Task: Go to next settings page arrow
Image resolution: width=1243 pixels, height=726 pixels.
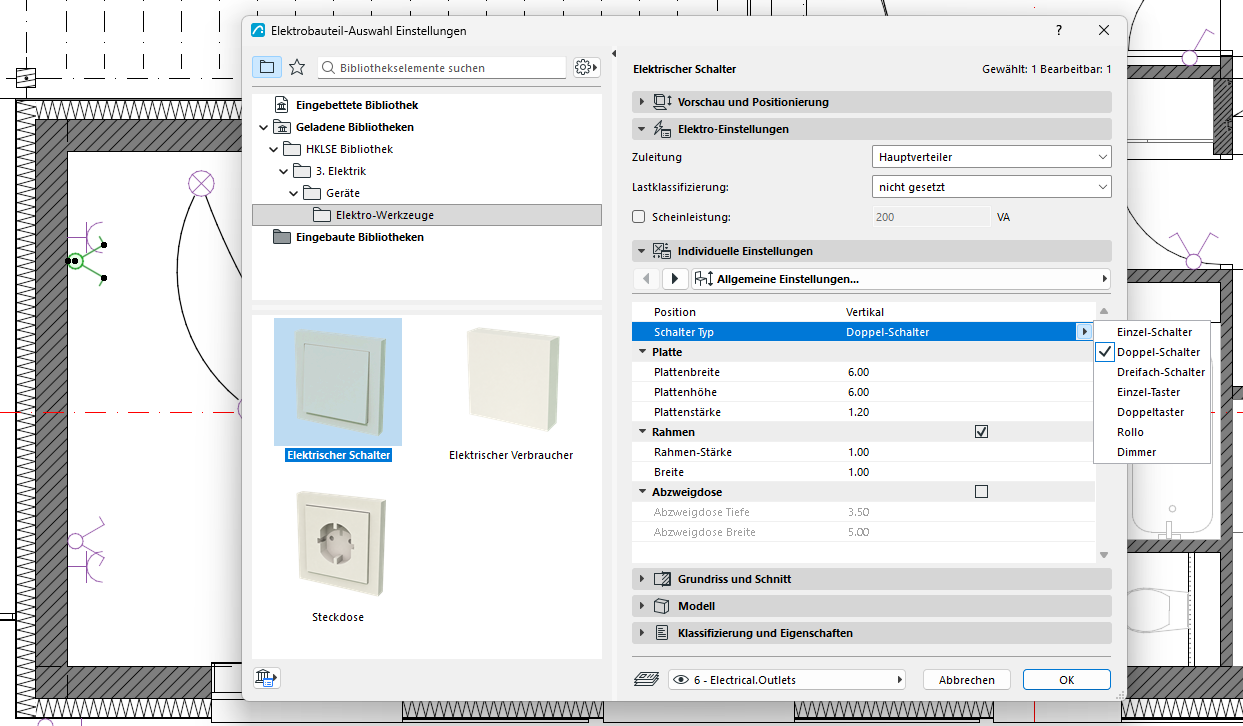Action: coord(675,279)
